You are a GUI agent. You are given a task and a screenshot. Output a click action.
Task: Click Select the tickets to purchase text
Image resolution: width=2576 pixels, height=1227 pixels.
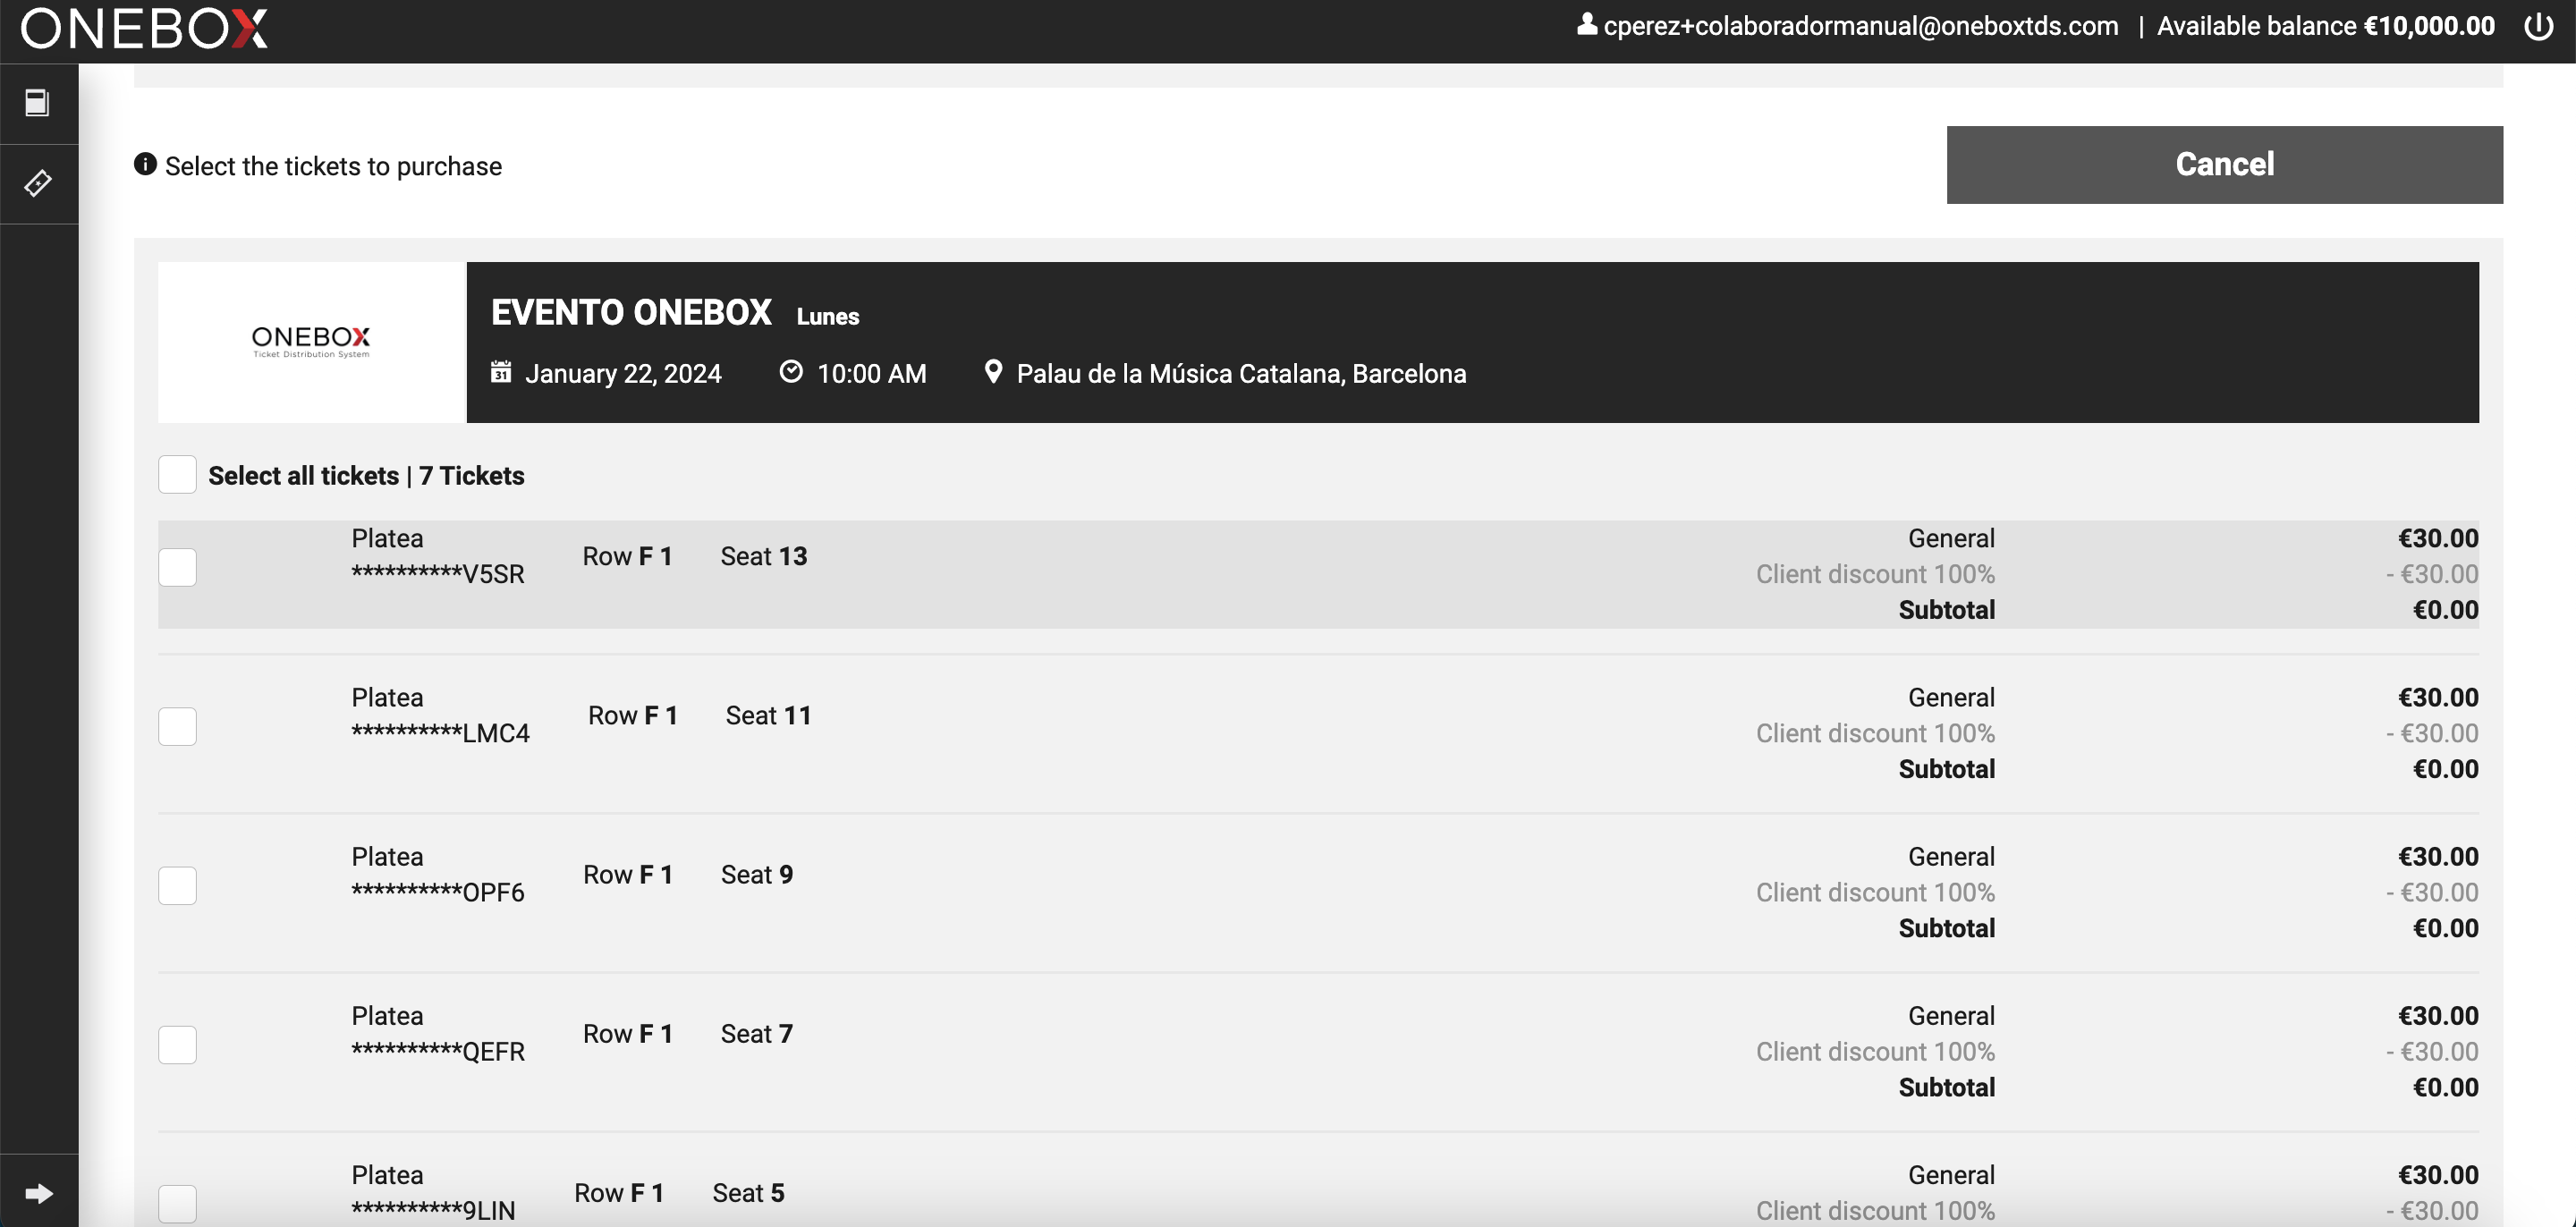(333, 166)
